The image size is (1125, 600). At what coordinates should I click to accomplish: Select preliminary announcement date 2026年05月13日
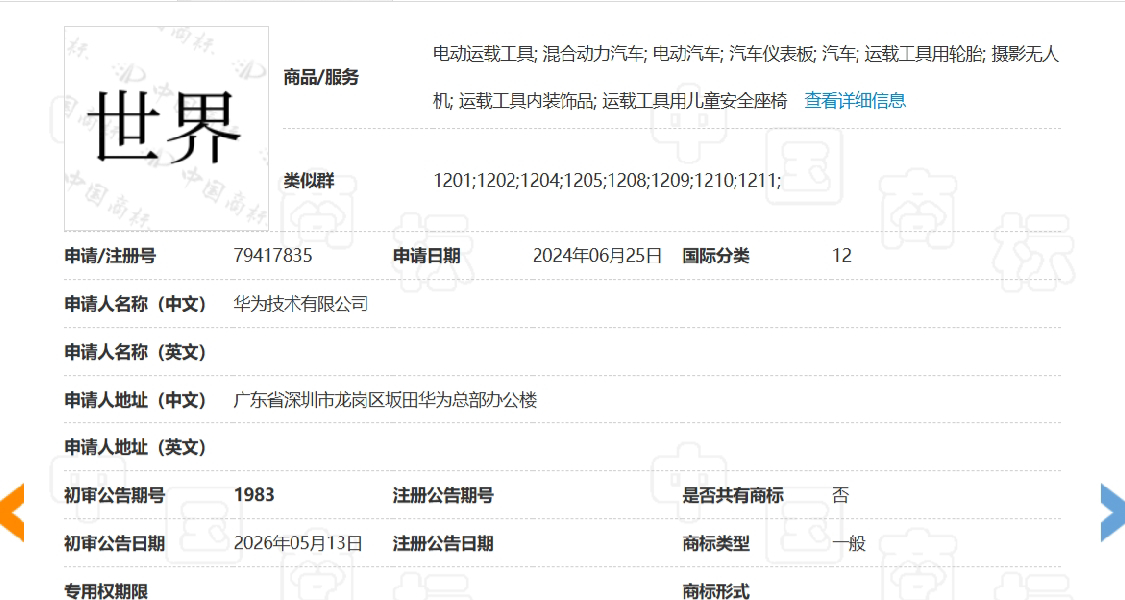(298, 543)
